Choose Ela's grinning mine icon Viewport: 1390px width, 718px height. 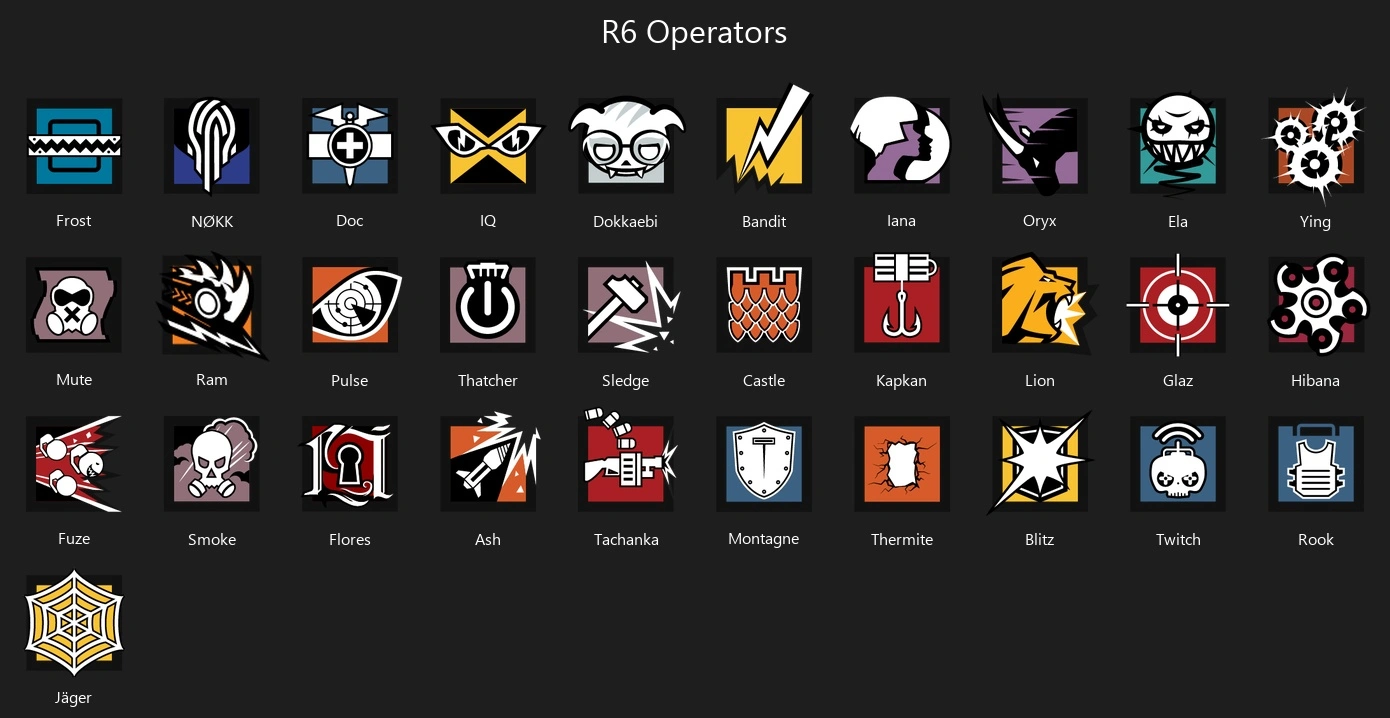1178,146
